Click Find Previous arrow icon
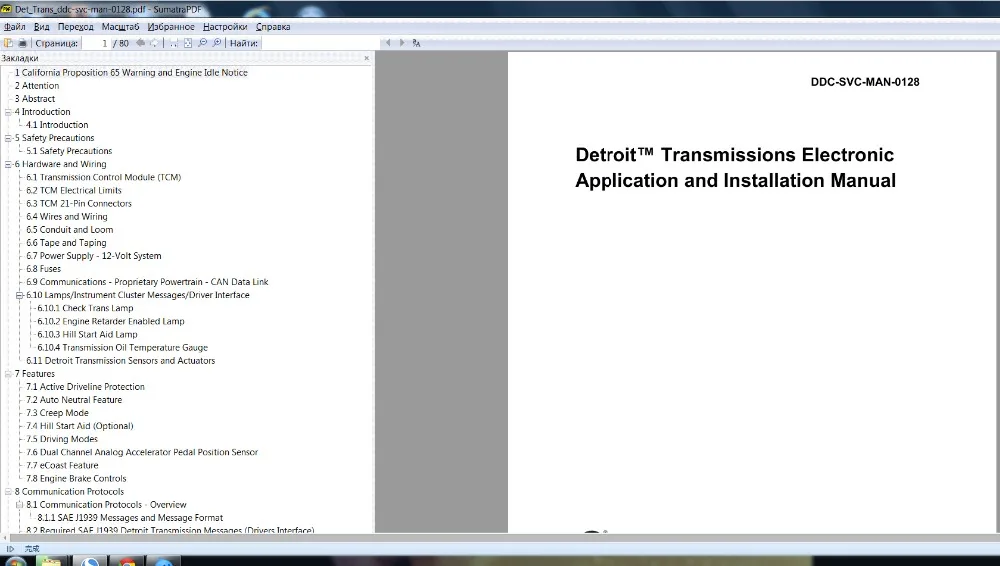 pyautogui.click(x=388, y=43)
